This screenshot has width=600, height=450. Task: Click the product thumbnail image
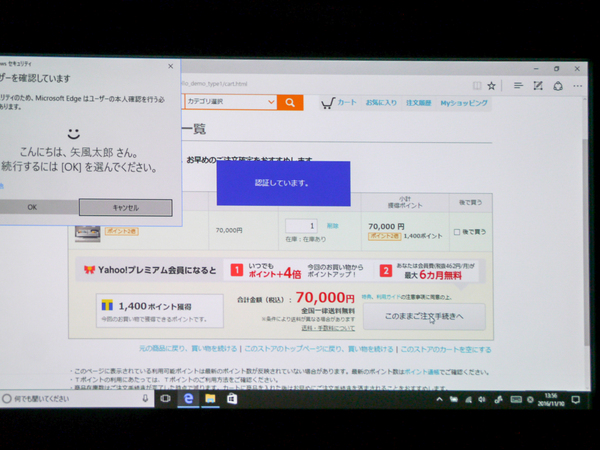tap(88, 233)
